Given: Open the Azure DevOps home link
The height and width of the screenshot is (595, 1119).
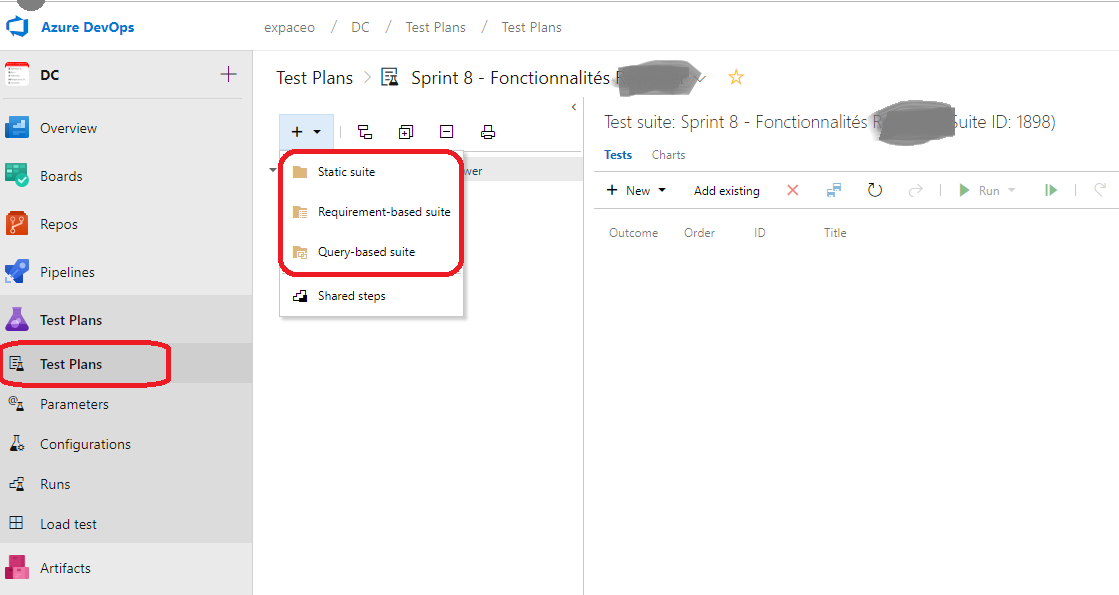Looking at the screenshot, I should click(x=87, y=27).
